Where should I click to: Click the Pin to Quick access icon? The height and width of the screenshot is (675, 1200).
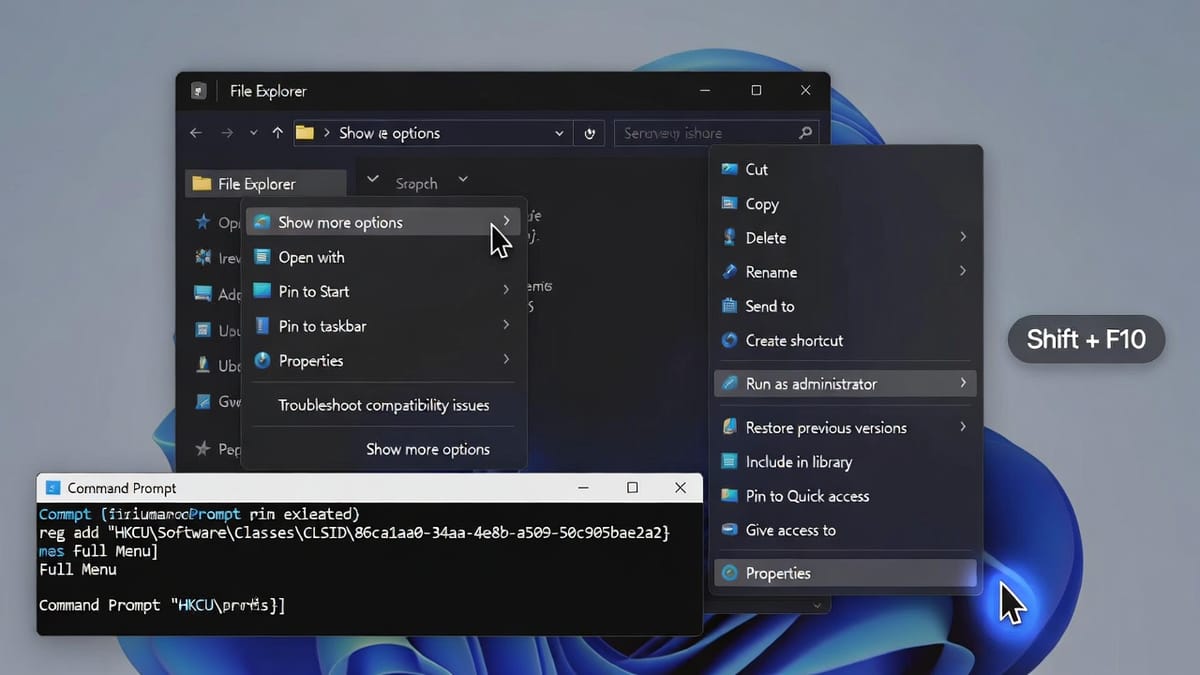point(729,496)
